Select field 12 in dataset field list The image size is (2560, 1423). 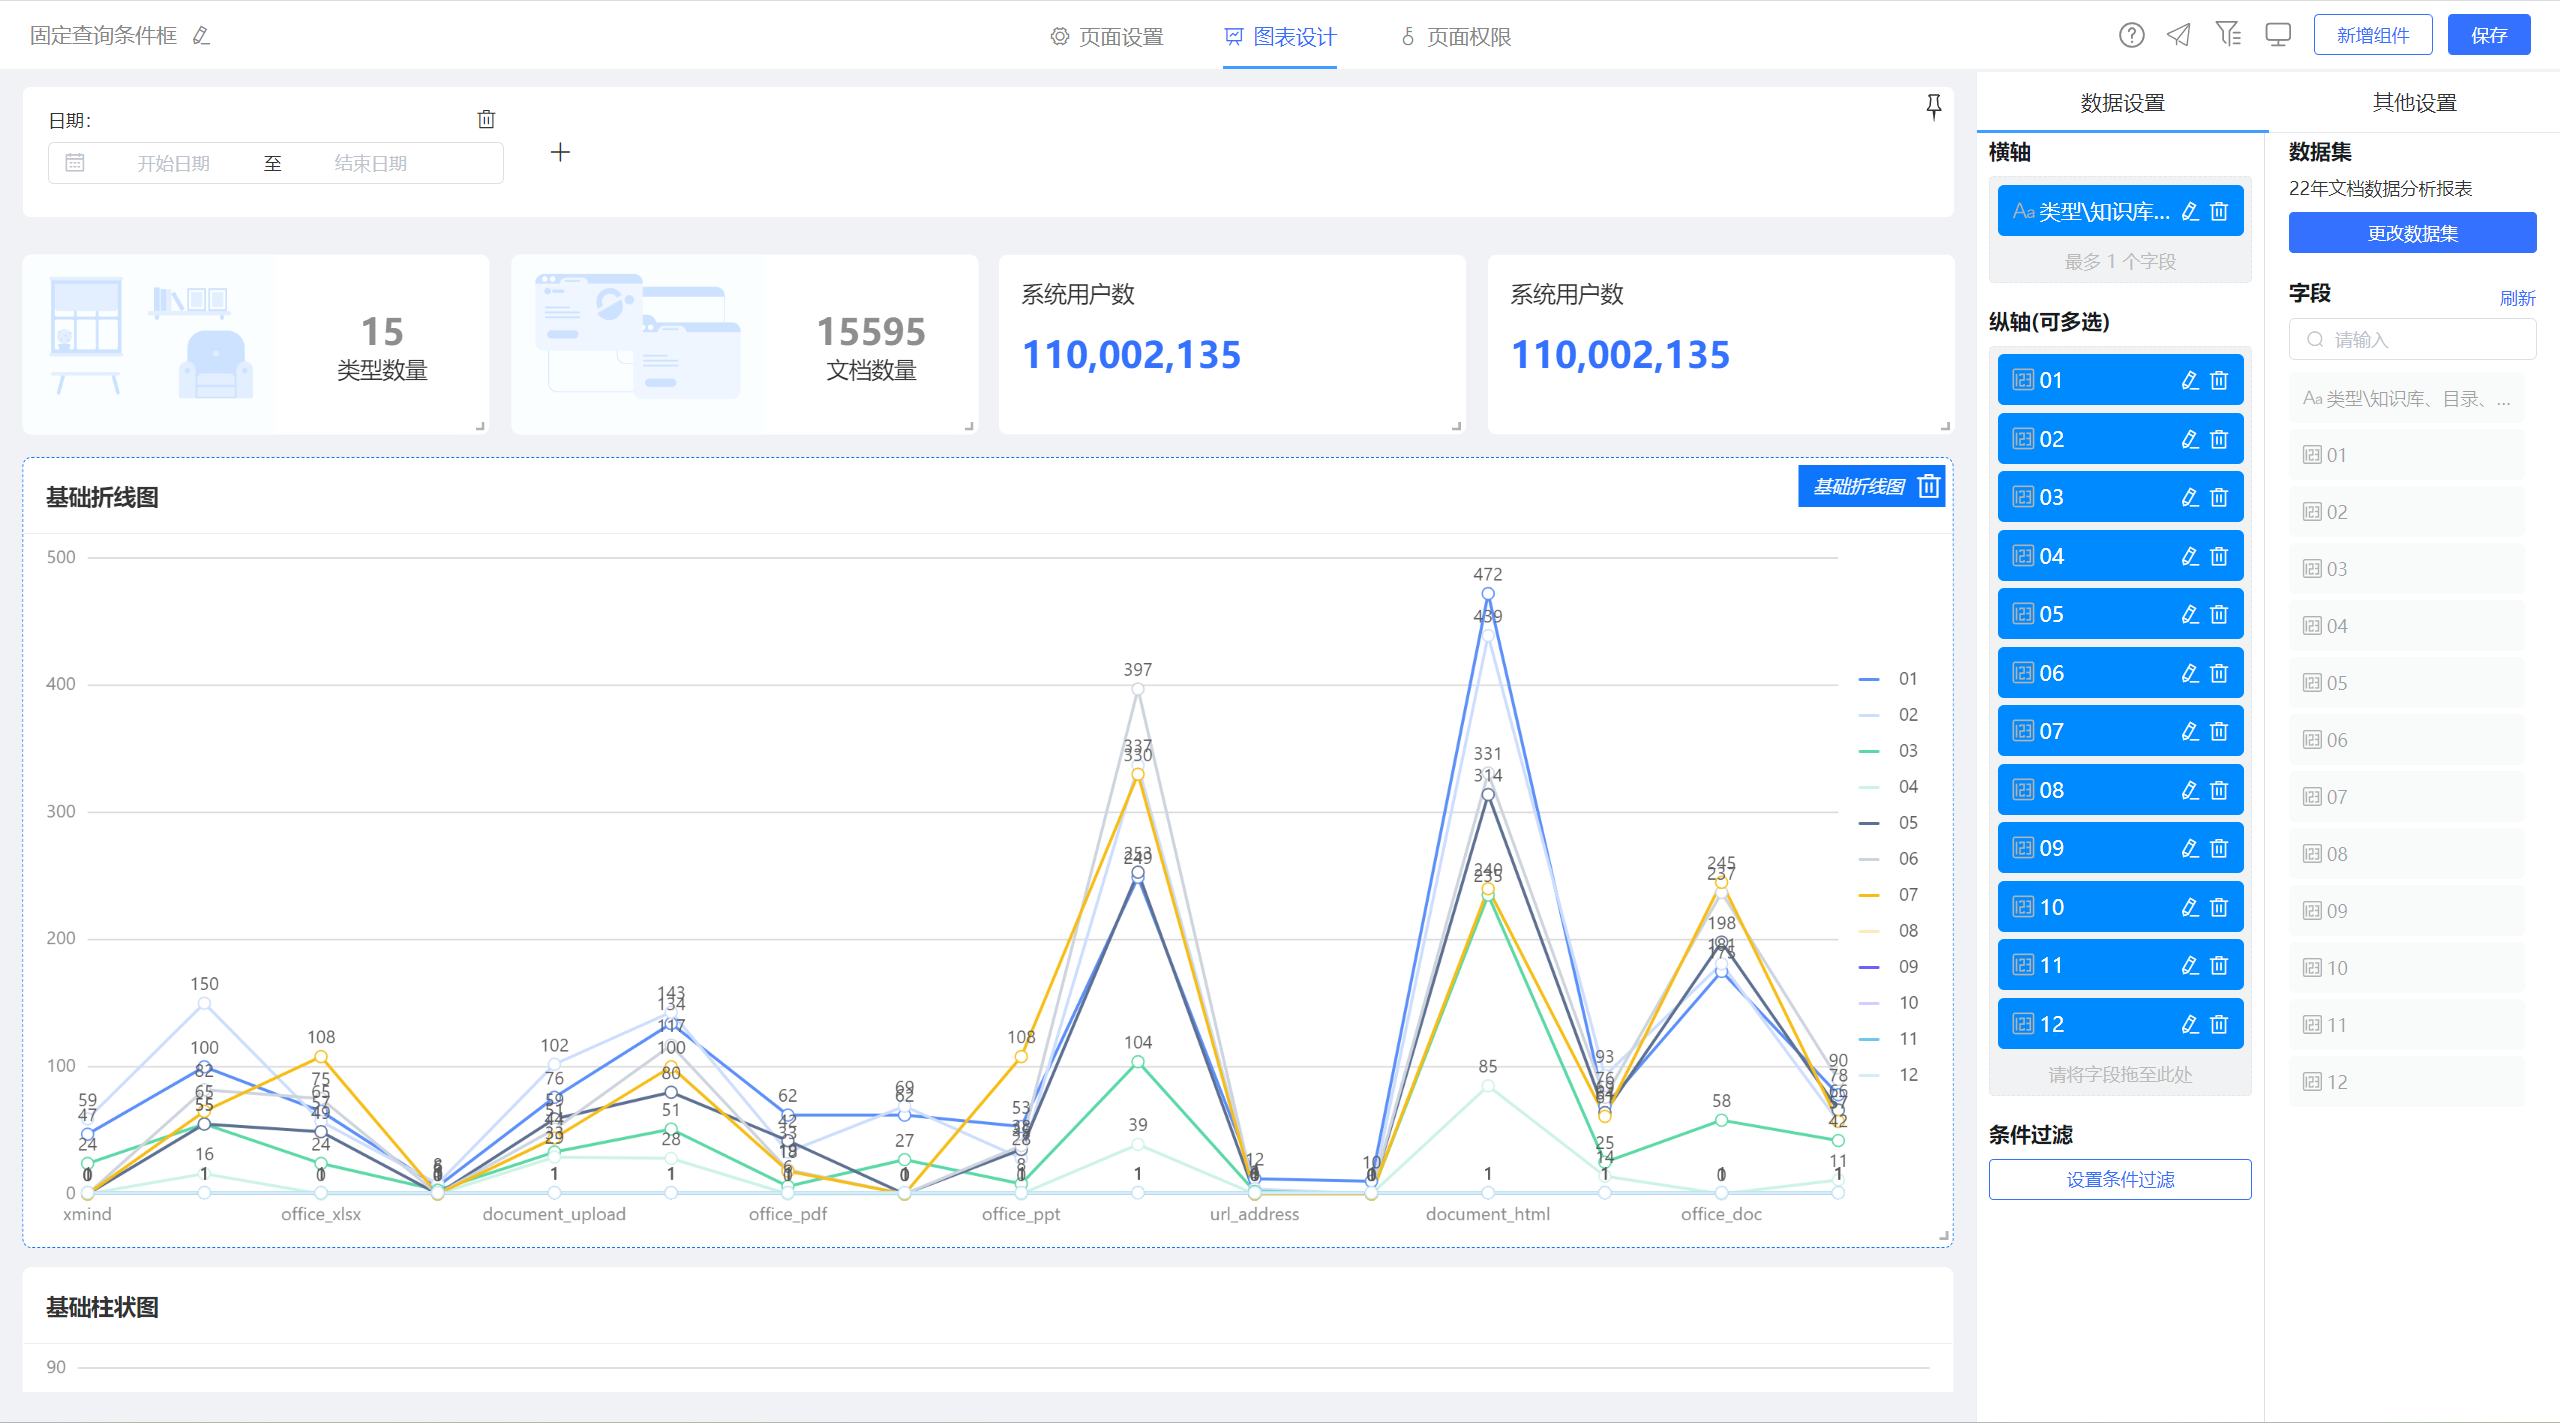(2407, 1082)
